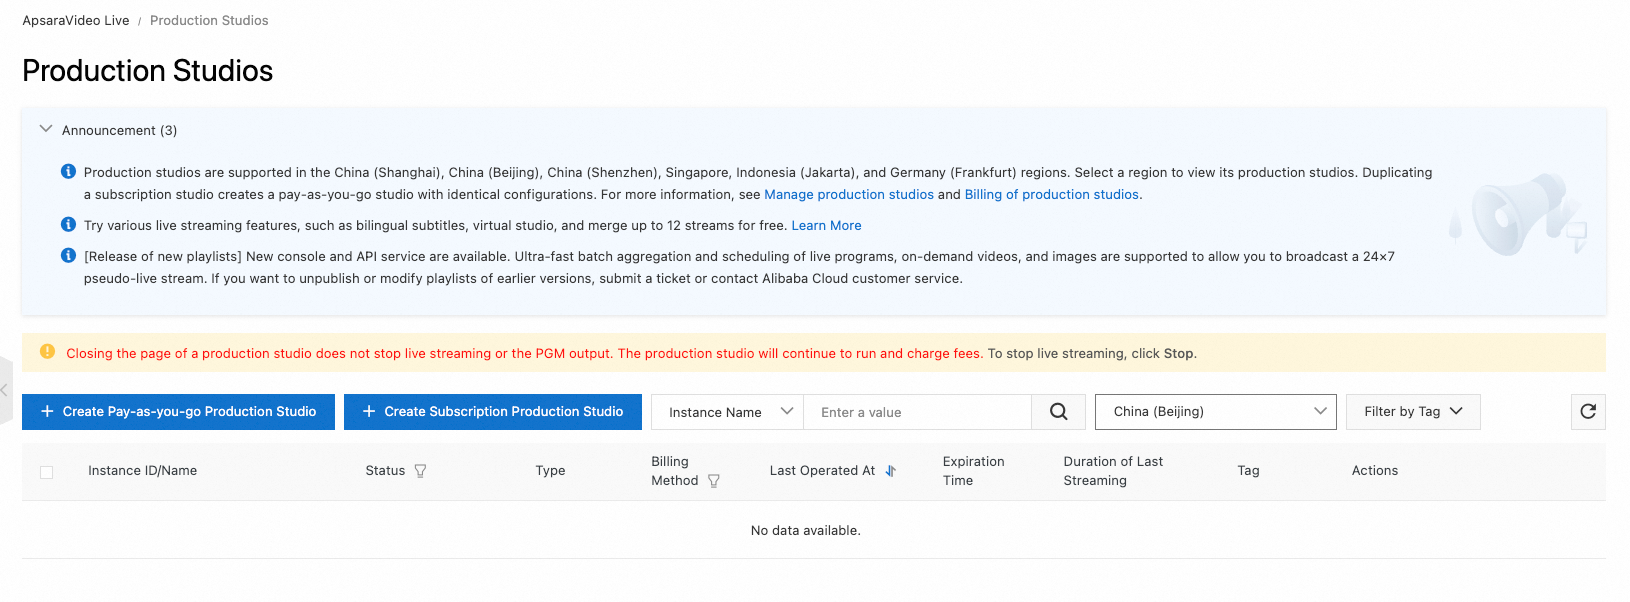The height and width of the screenshot is (602, 1630).
Task: Go to ApsaraVideo Live breadcrumb
Action: [x=76, y=20]
